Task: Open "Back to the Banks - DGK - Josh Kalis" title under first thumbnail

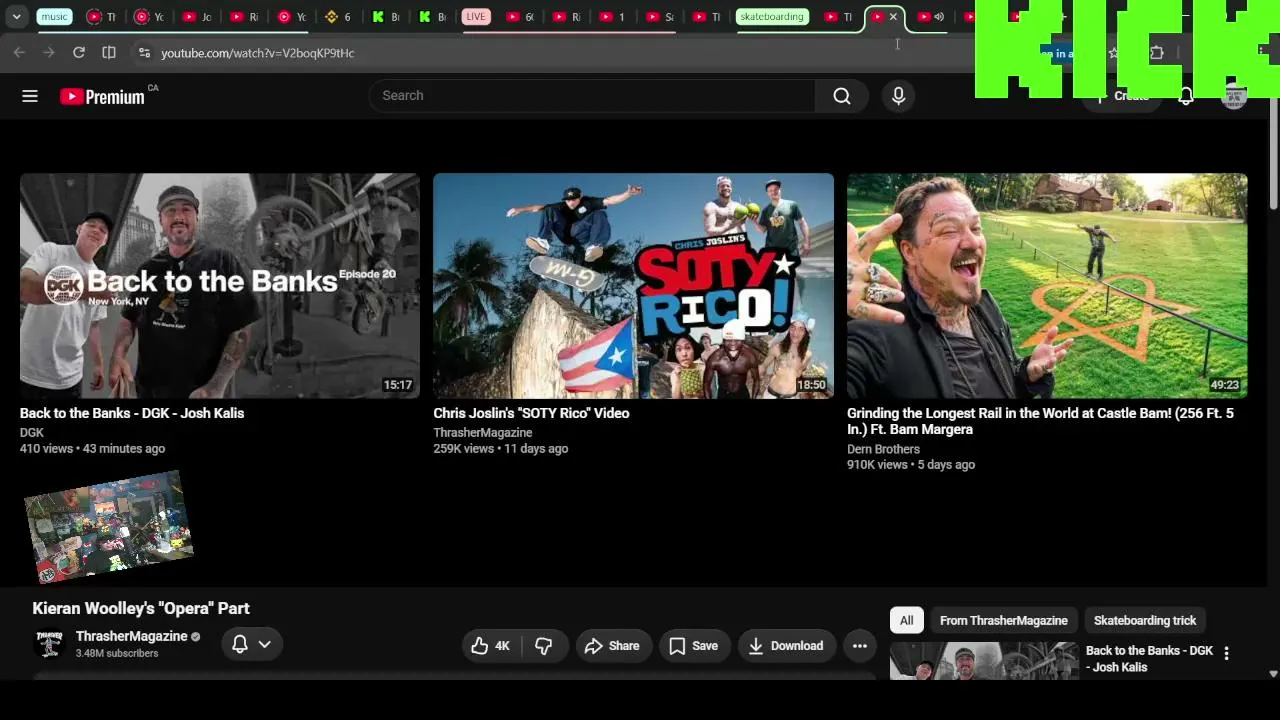Action: (132, 413)
